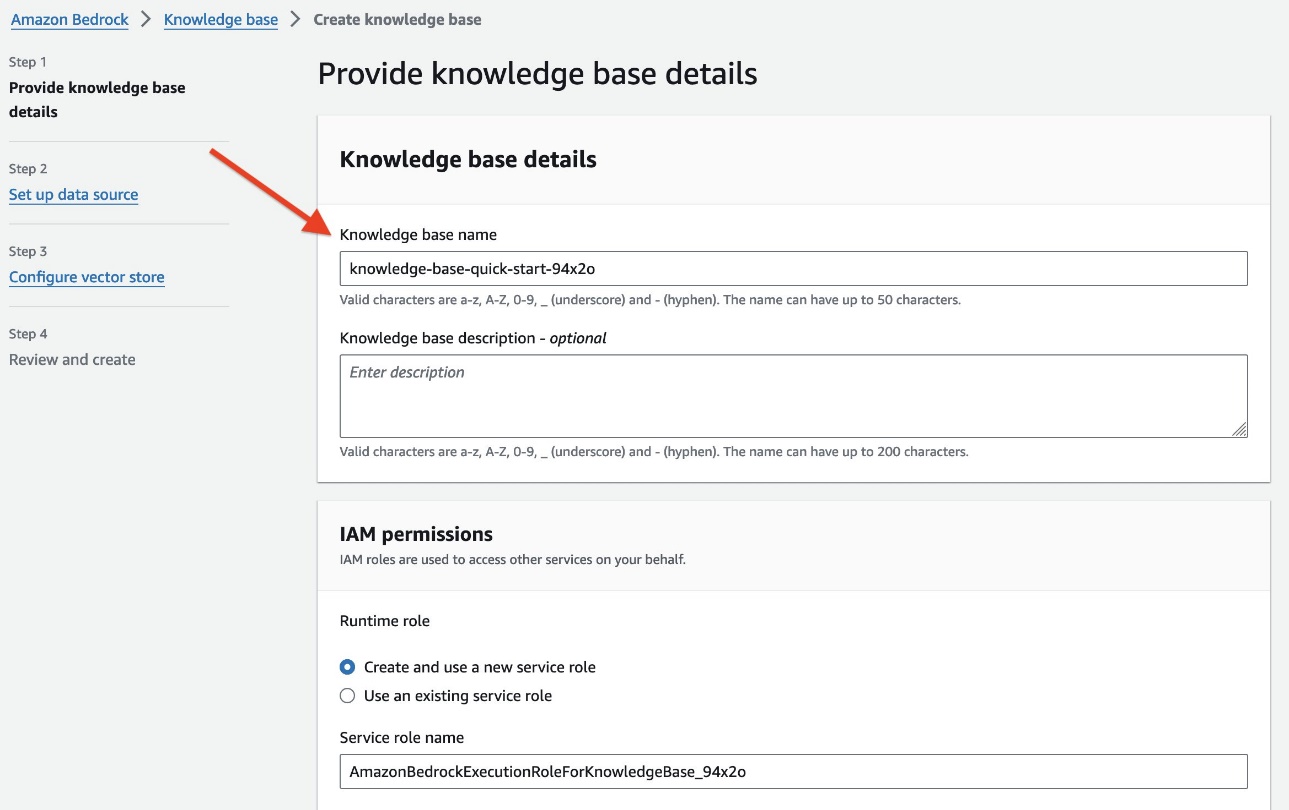Click the Create knowledge base breadcrumb text
1289x810 pixels.
coord(397,19)
